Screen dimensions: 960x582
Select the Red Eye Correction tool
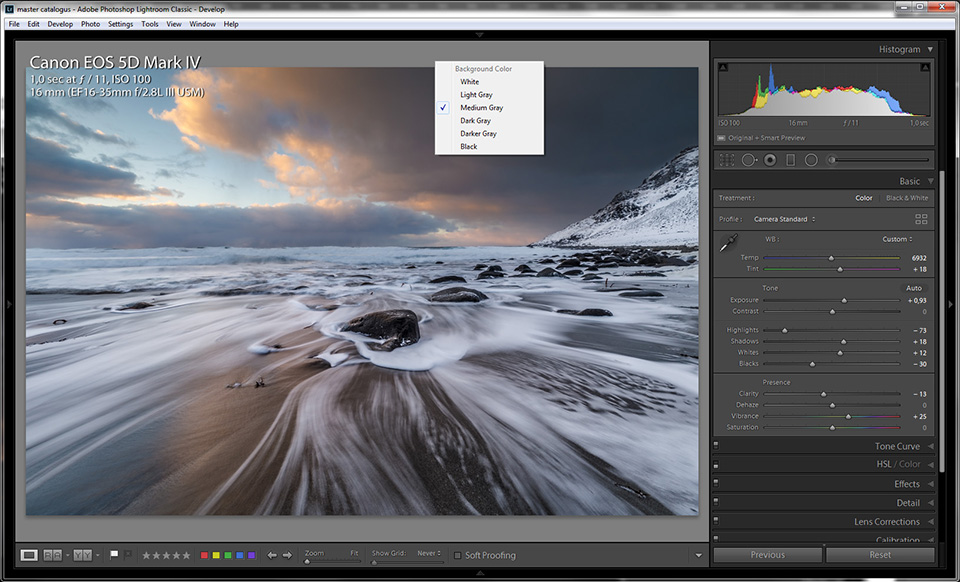[x=770, y=160]
